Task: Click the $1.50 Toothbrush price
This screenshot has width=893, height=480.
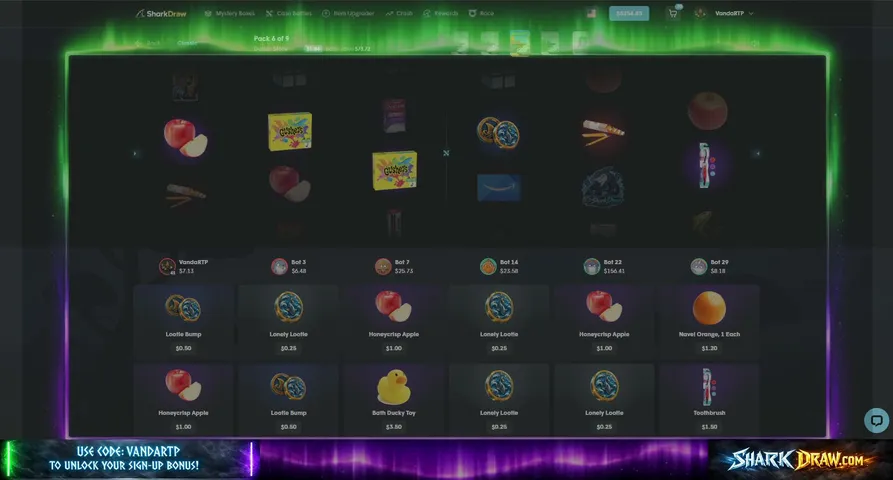Action: pos(709,426)
